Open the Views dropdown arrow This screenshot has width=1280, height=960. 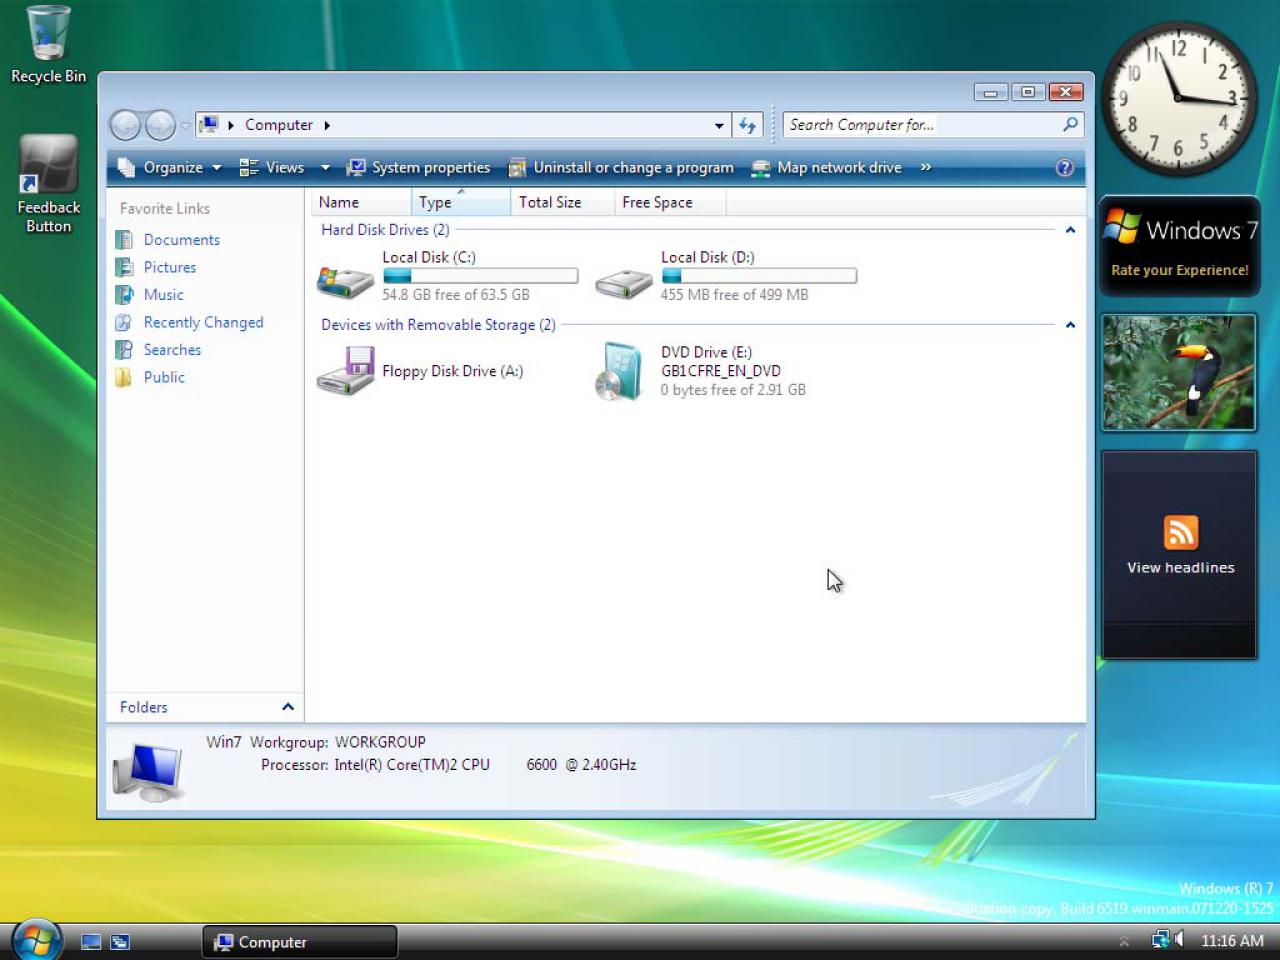point(325,167)
